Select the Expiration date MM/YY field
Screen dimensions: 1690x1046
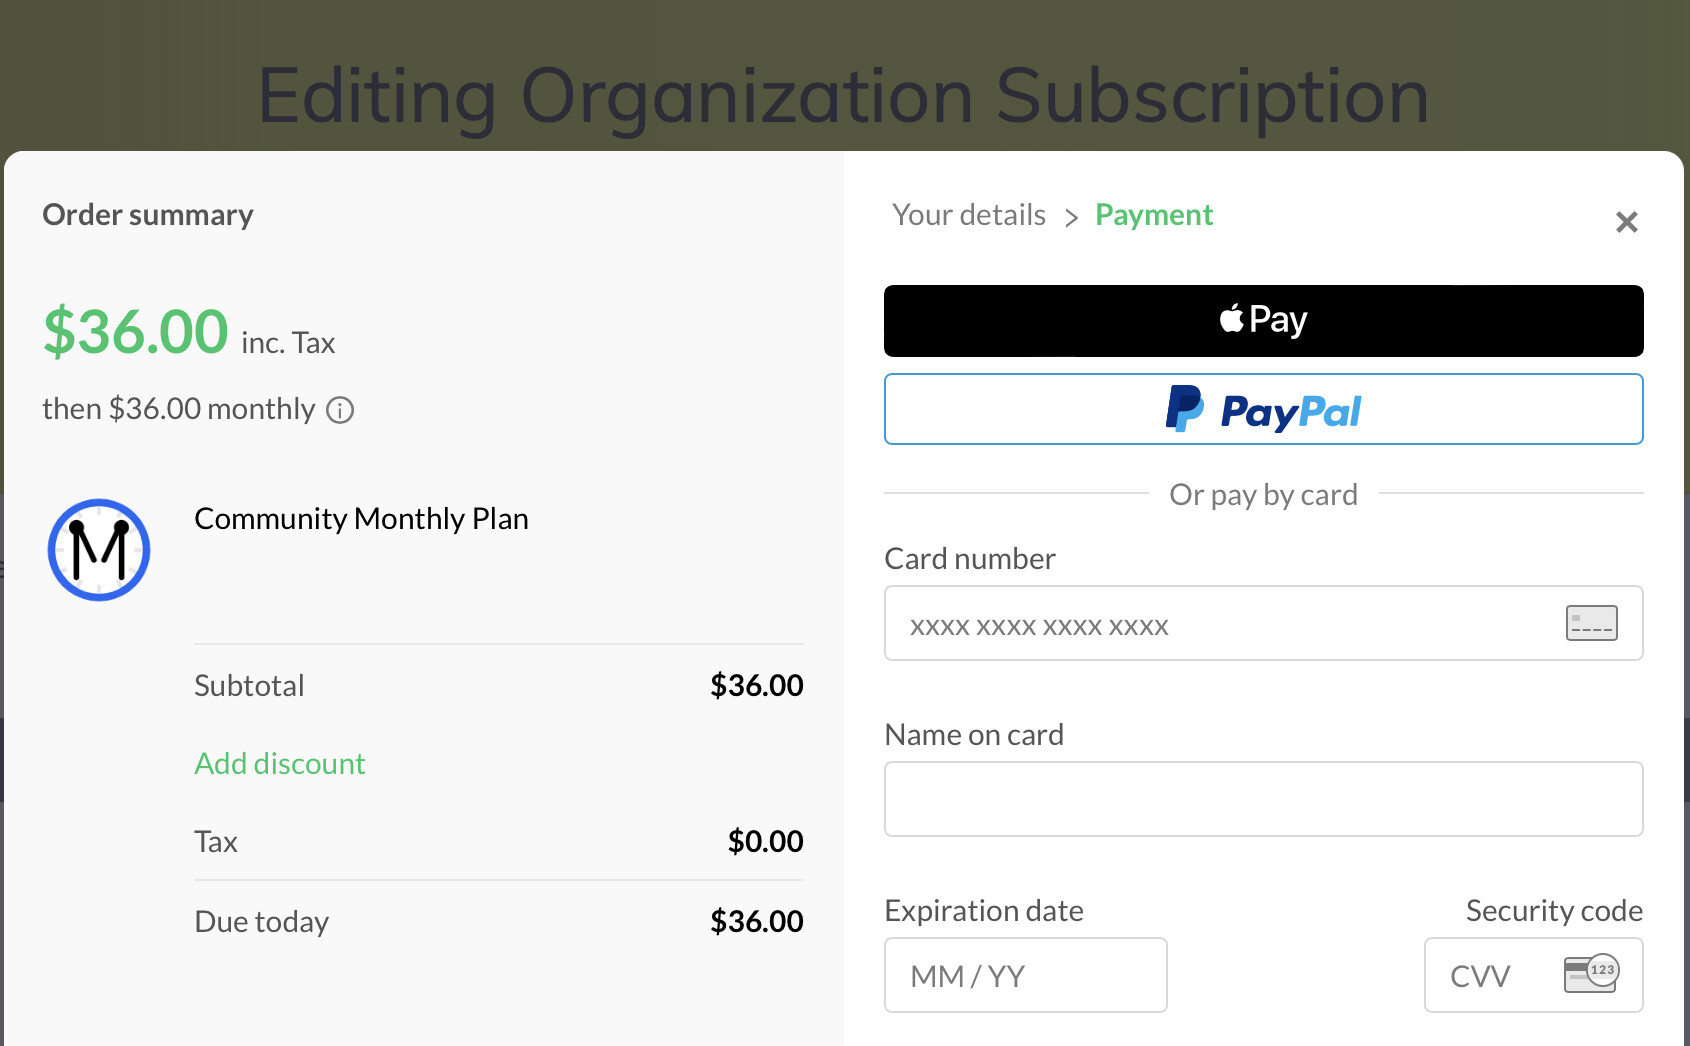(x=1025, y=975)
